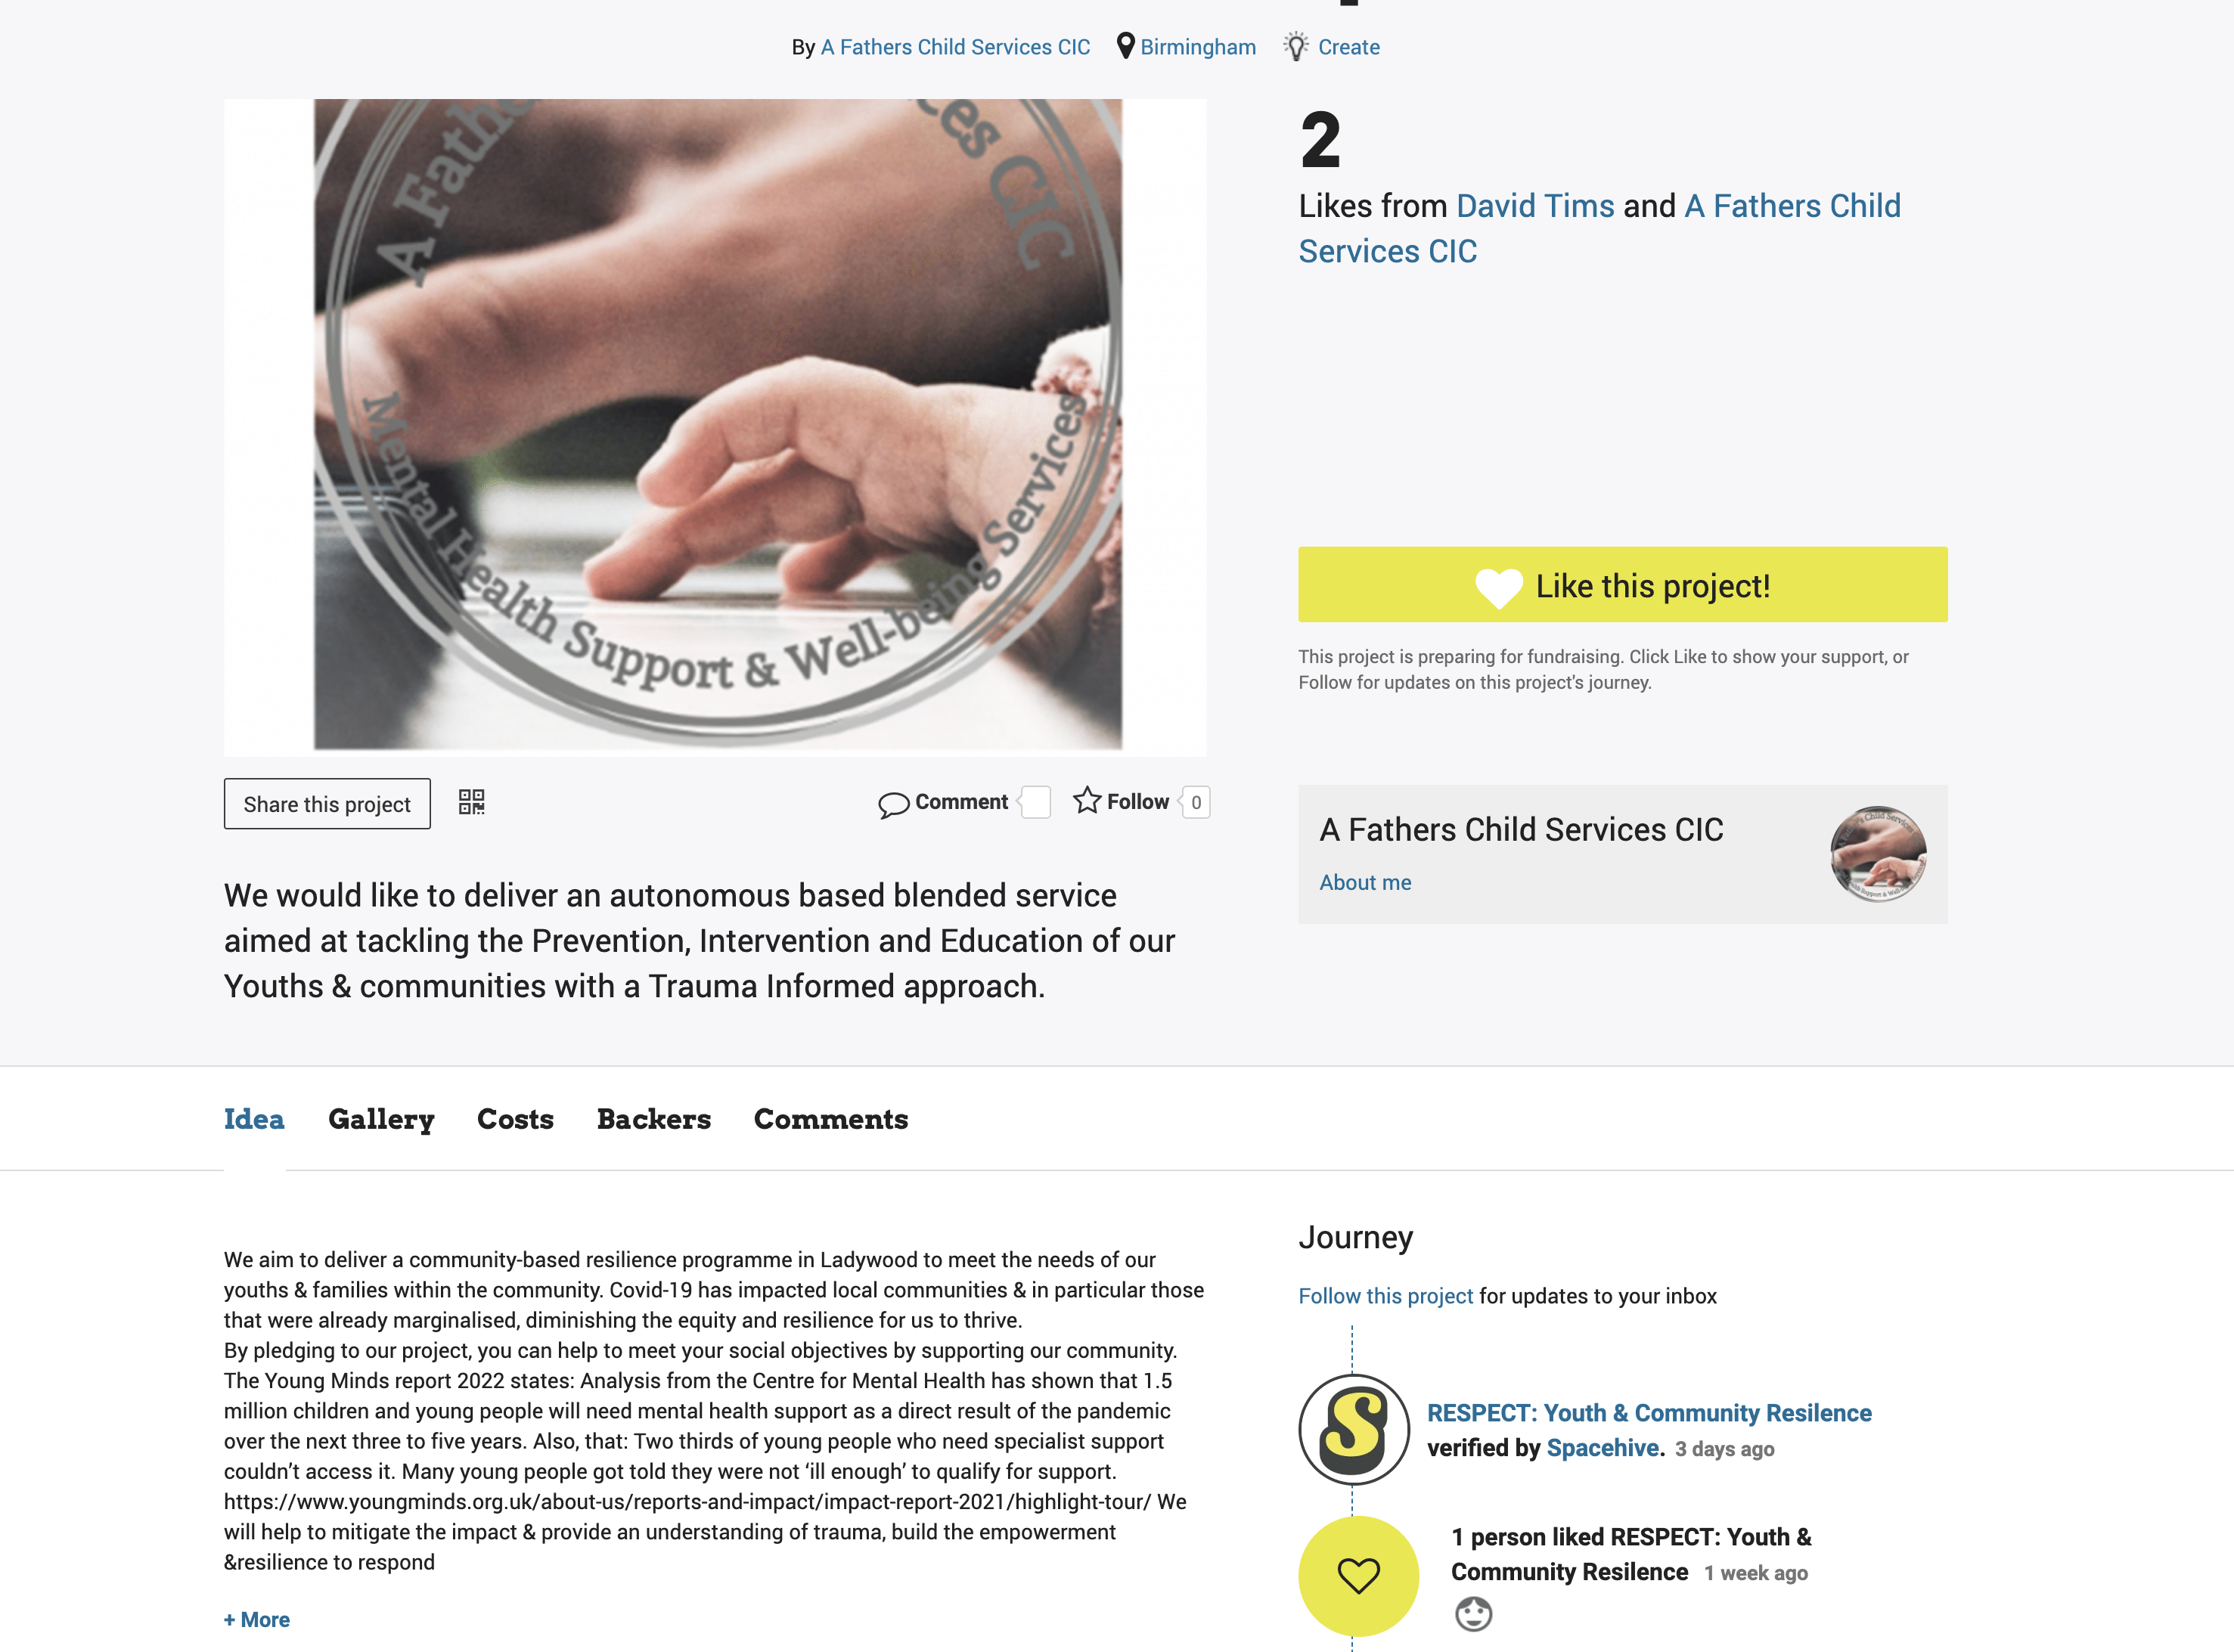Click the Follow this project link
The image size is (2234, 1652).
point(1385,1296)
